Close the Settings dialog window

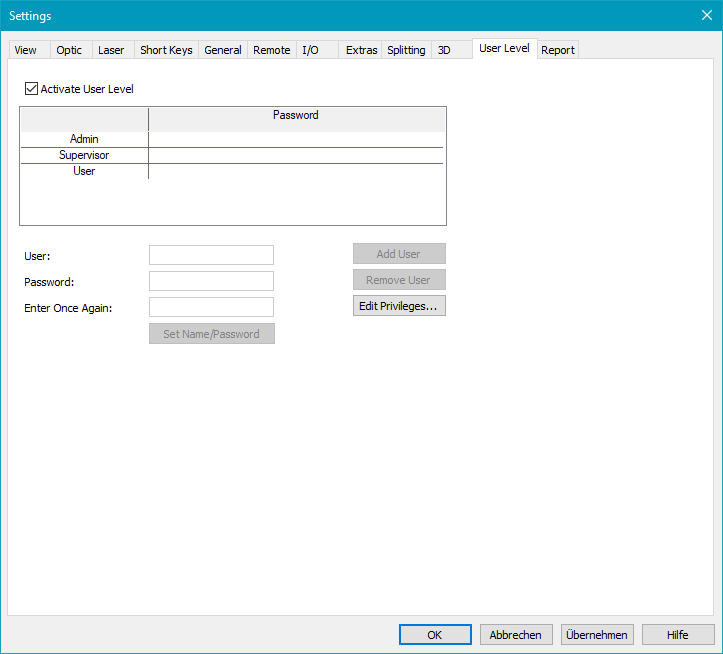(706, 15)
